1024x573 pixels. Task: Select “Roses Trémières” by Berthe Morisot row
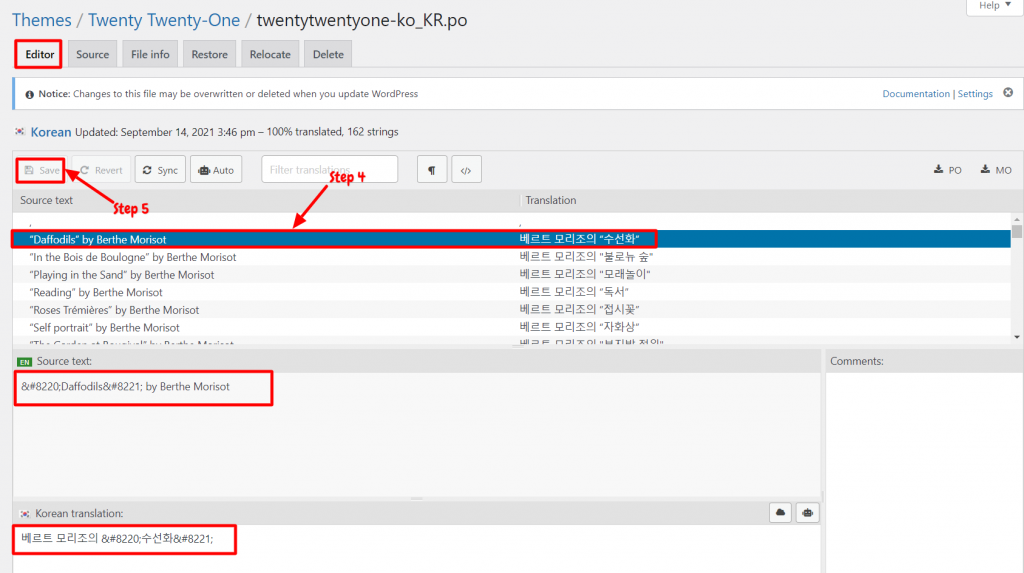[511, 310]
